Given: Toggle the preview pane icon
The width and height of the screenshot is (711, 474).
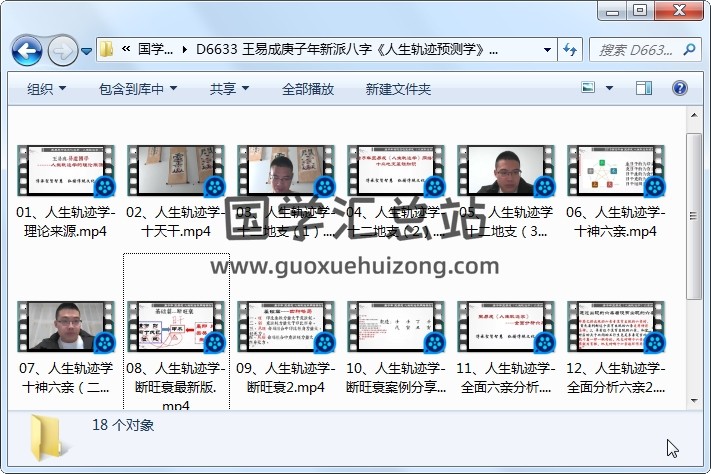Looking at the screenshot, I should [x=645, y=88].
